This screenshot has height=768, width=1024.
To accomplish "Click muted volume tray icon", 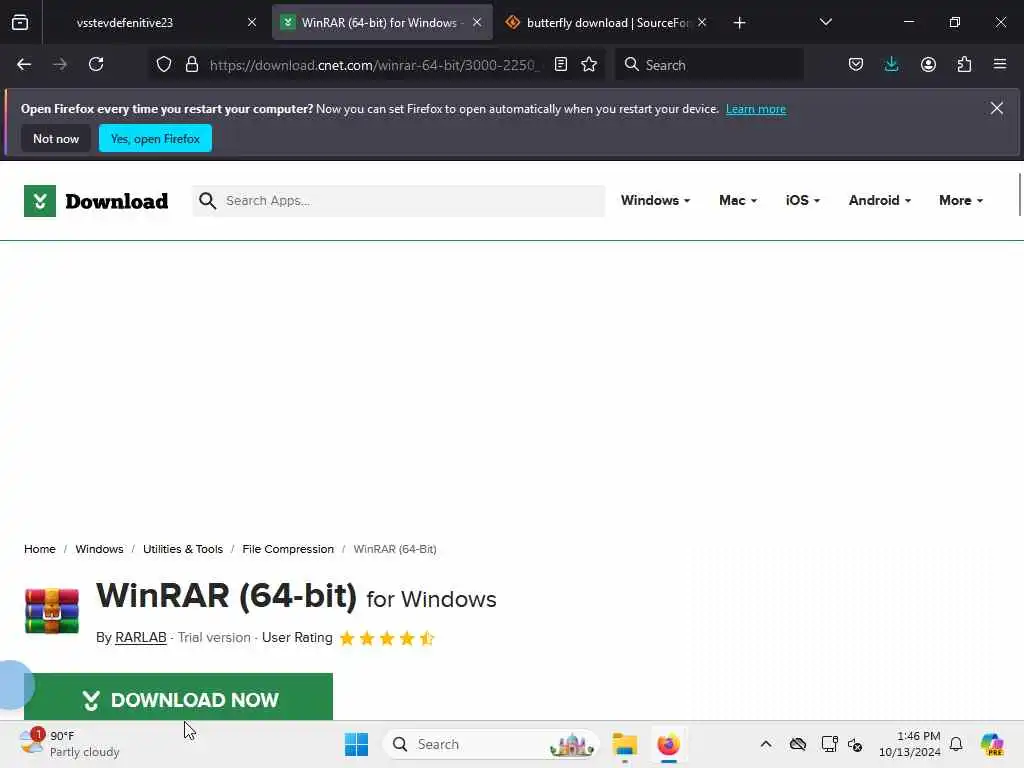I will point(855,744).
